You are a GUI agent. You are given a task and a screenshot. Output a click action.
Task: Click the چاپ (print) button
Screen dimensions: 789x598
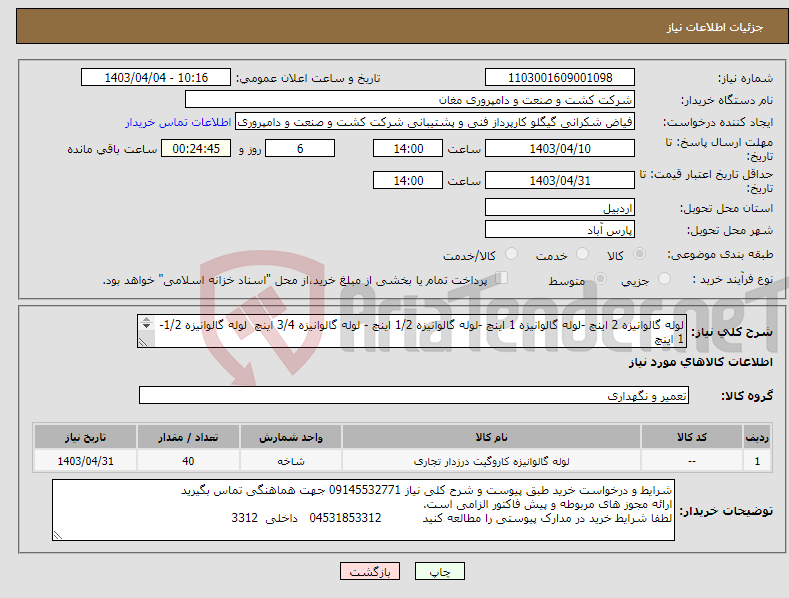click(439, 571)
